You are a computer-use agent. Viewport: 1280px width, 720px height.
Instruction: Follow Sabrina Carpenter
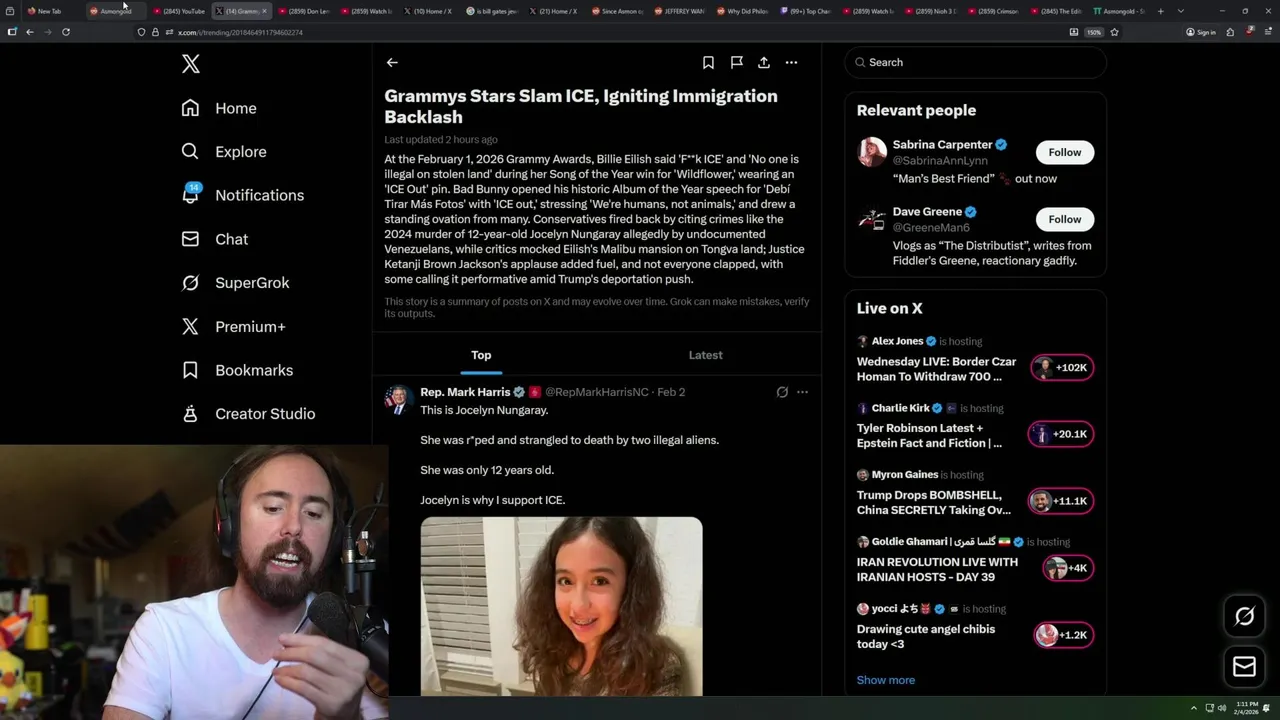pyautogui.click(x=1064, y=152)
